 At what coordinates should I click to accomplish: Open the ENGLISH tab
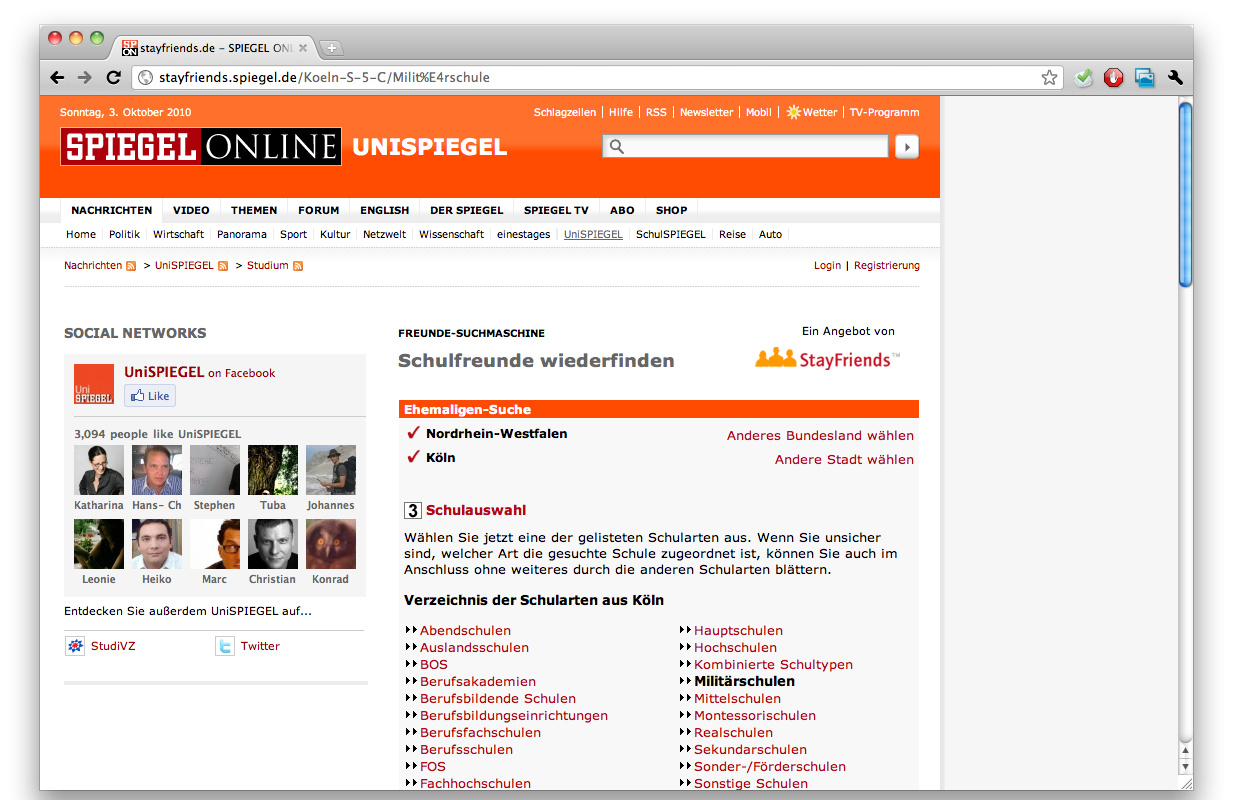[x=385, y=210]
